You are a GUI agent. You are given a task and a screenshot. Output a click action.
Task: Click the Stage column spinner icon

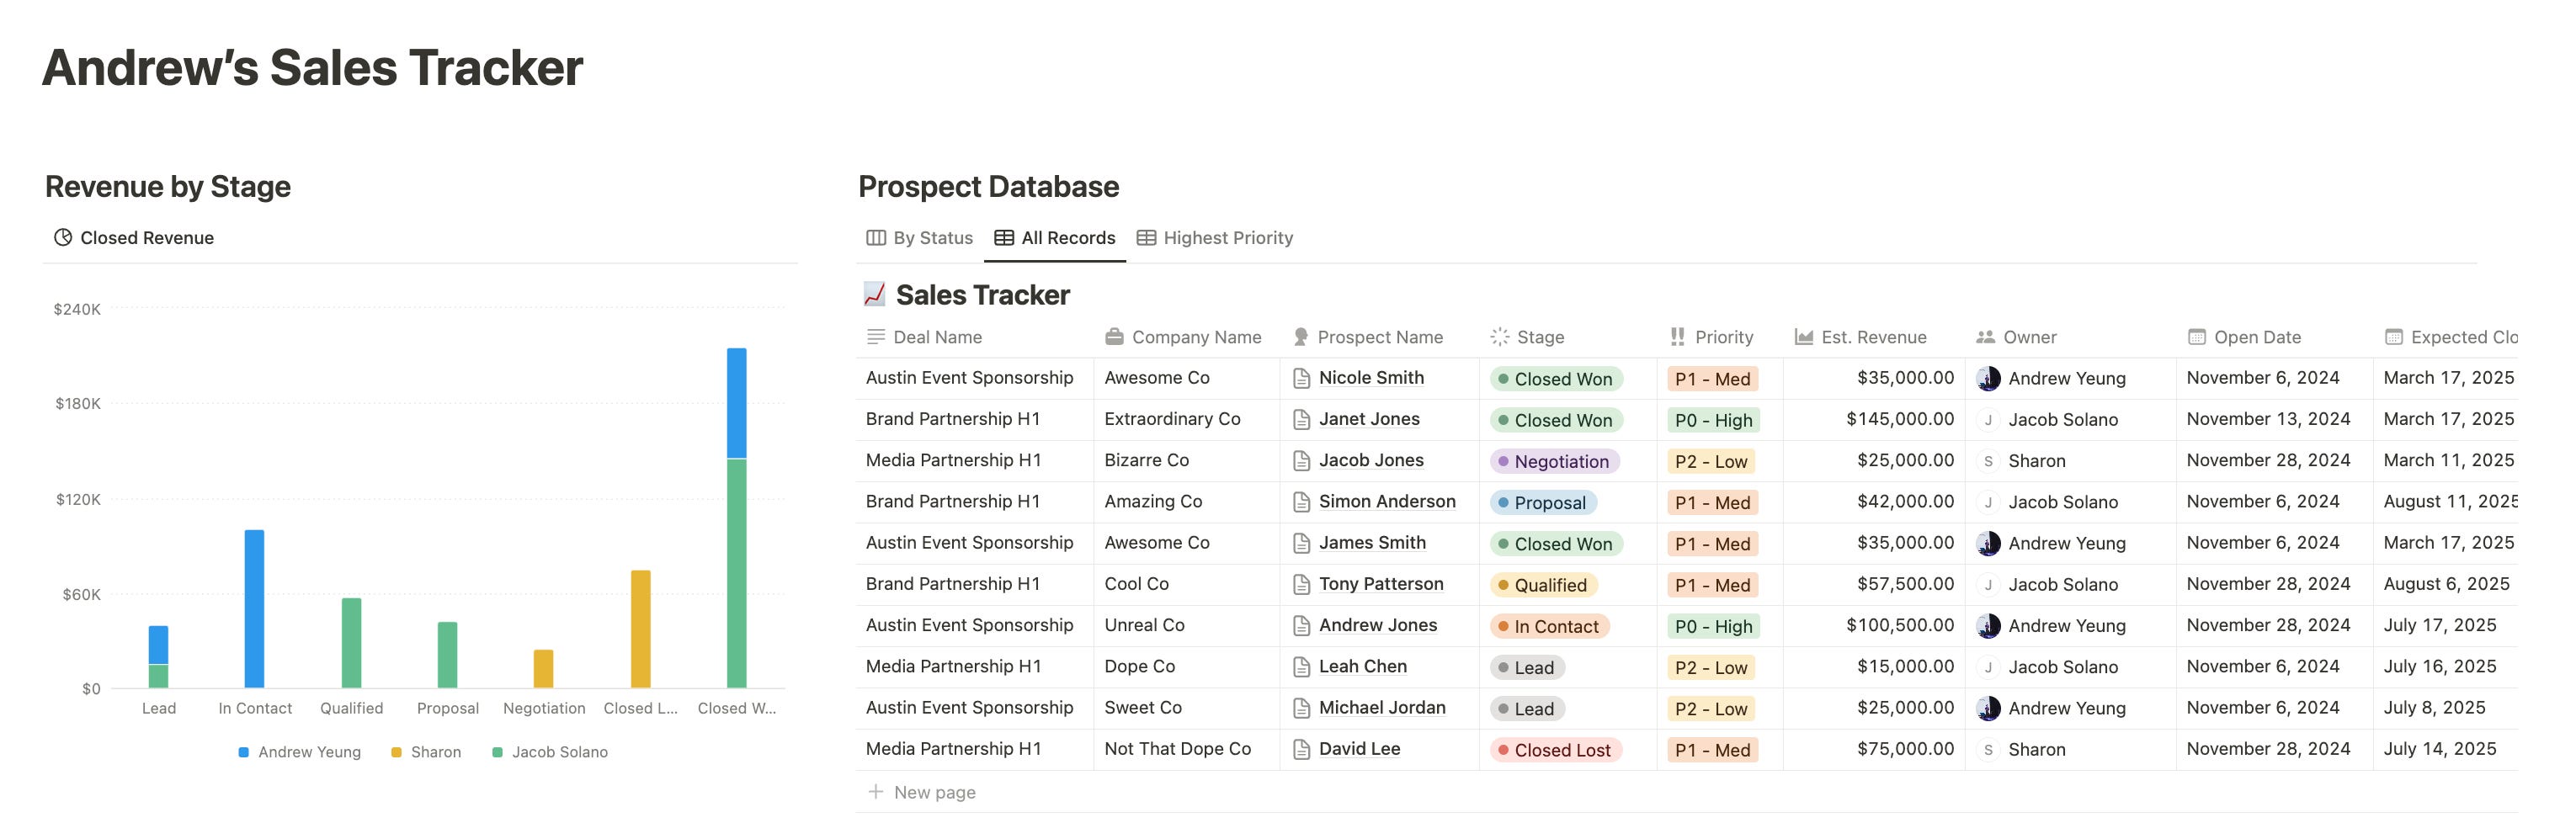(1499, 337)
